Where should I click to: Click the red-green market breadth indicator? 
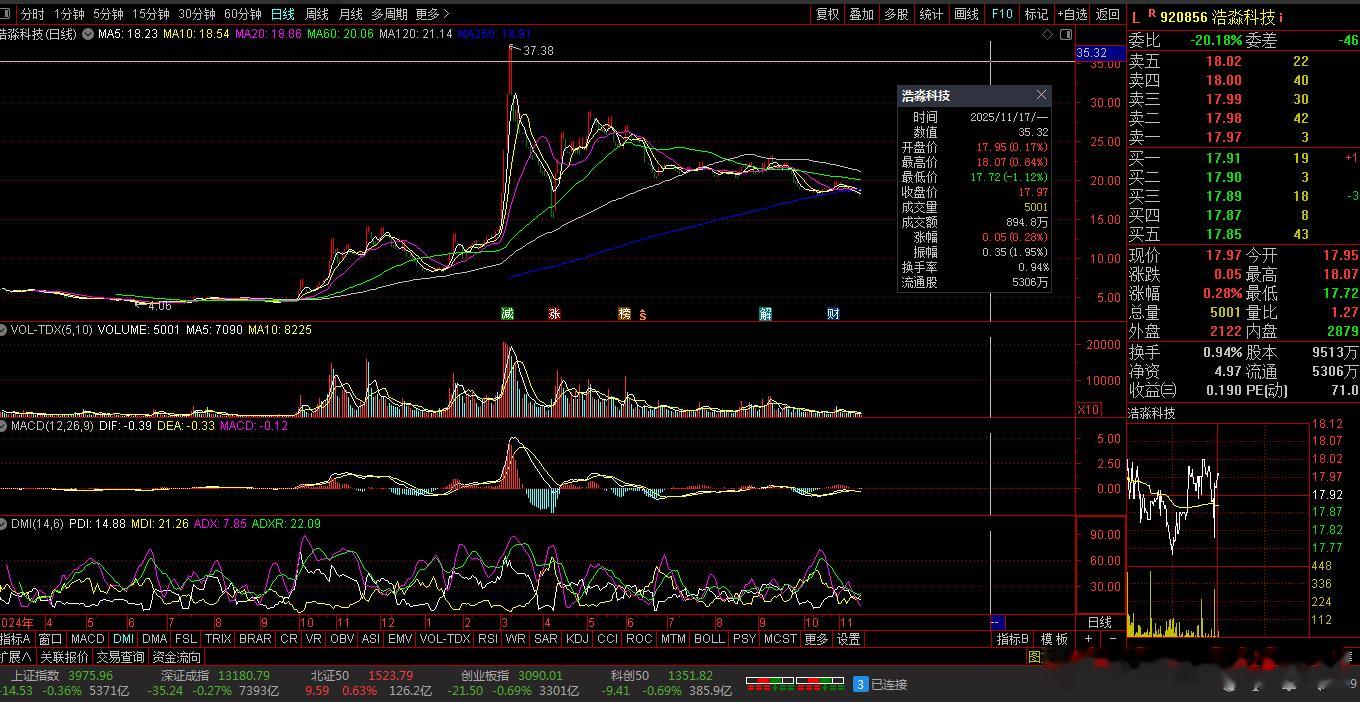pos(795,684)
